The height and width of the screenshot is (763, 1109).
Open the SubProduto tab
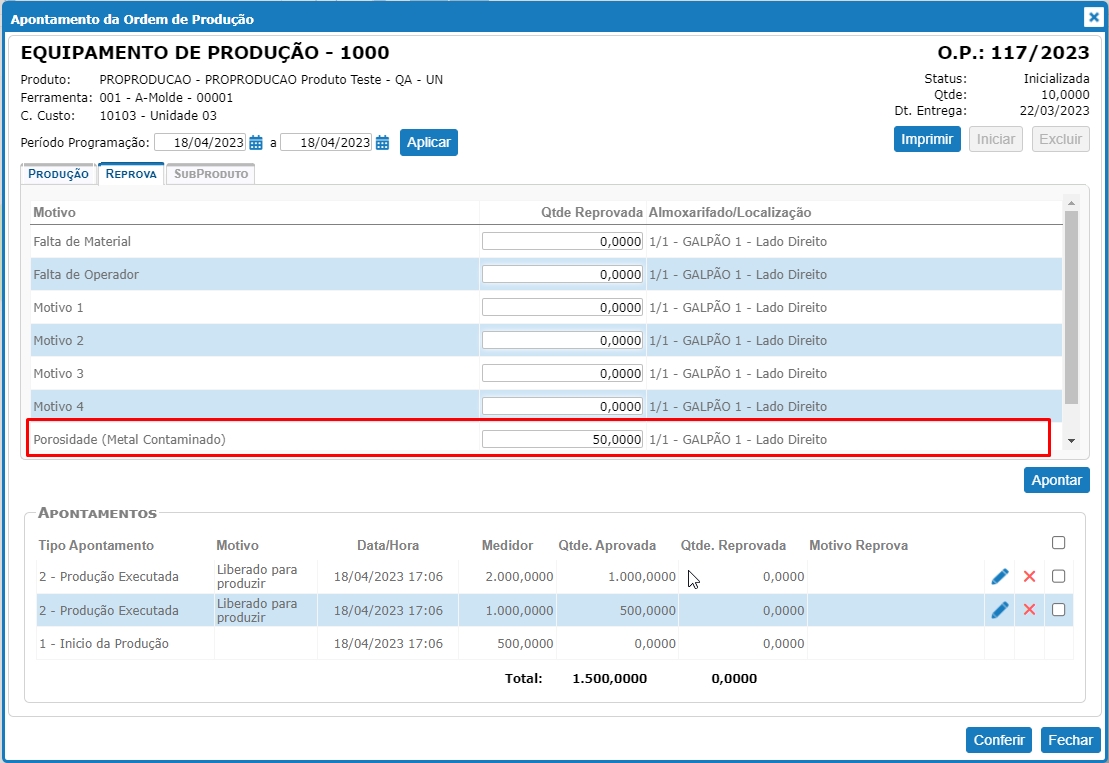[211, 174]
